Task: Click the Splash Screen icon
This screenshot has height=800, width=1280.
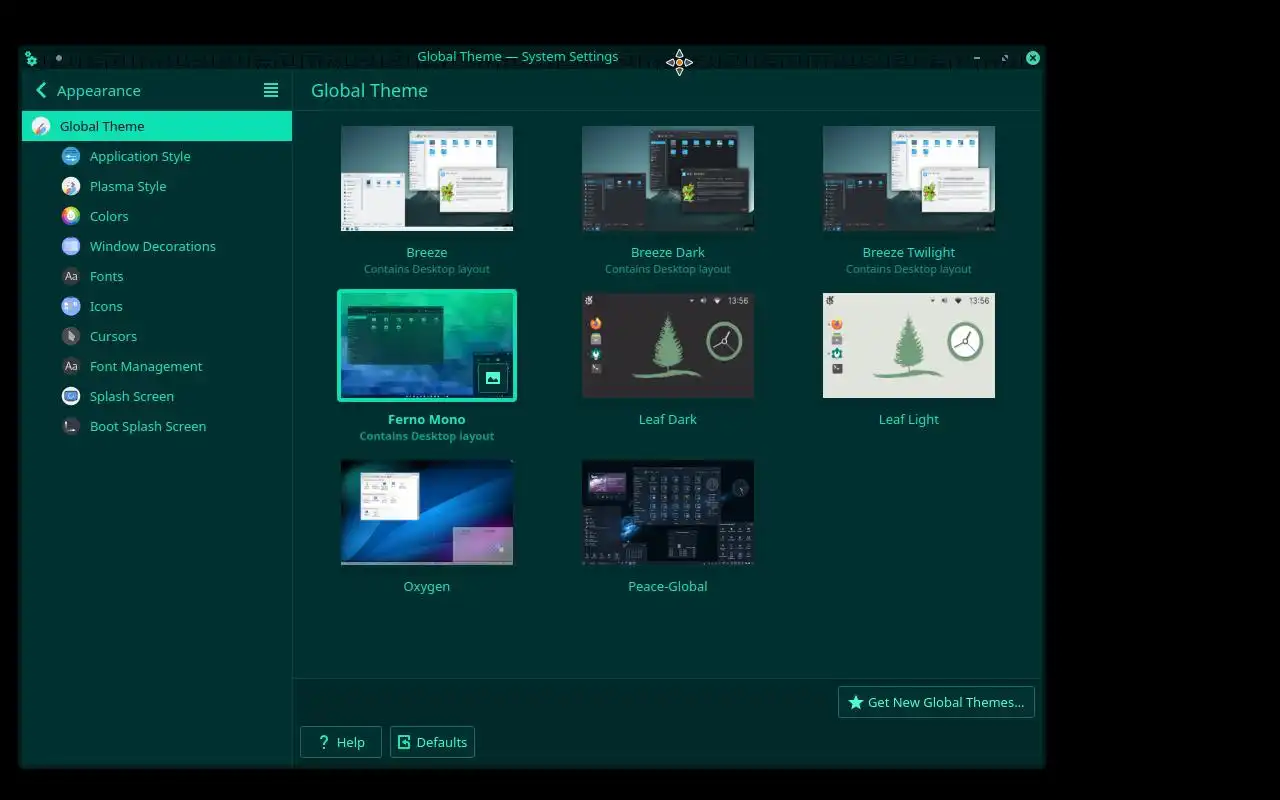Action: (x=71, y=396)
